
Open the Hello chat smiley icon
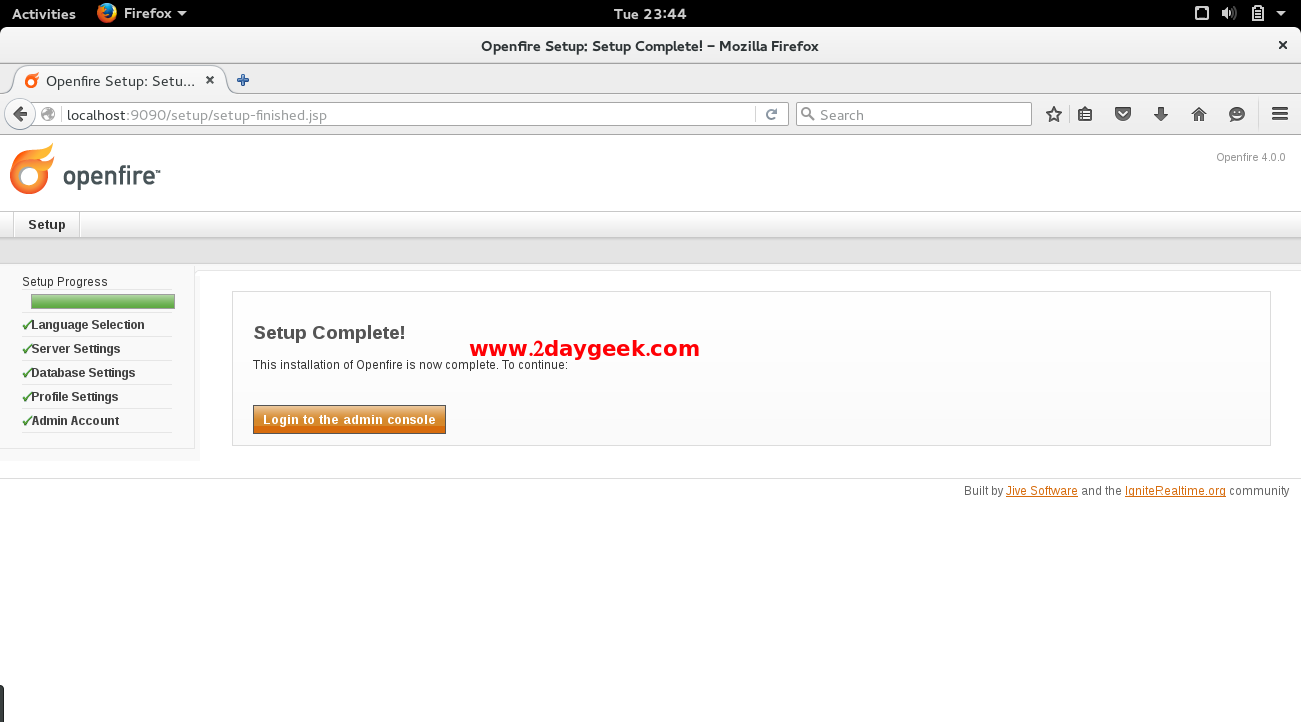pyautogui.click(x=1237, y=114)
